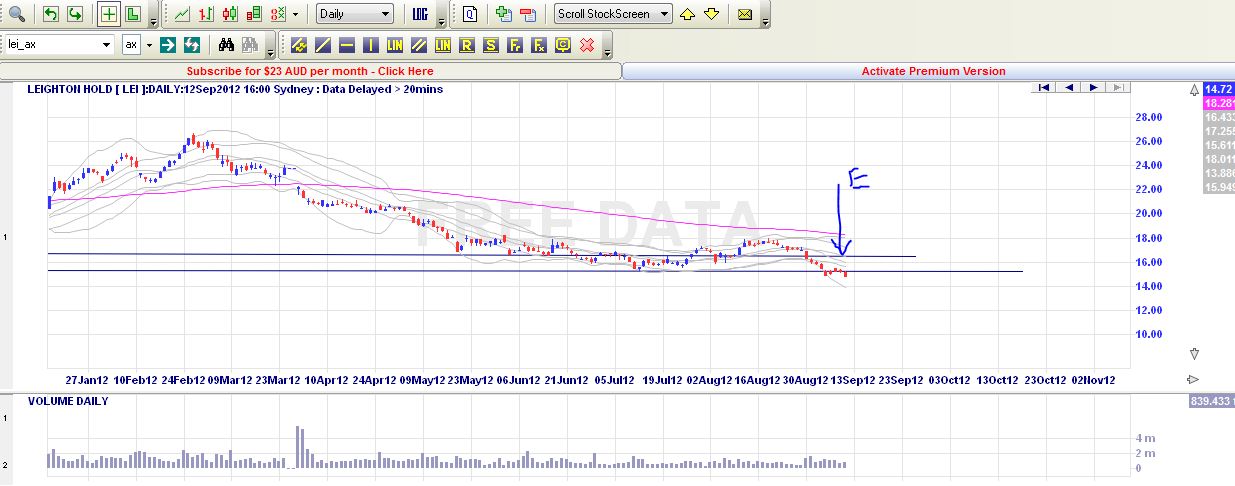
Task: Click the yellow envelope mail icon
Action: 745,14
